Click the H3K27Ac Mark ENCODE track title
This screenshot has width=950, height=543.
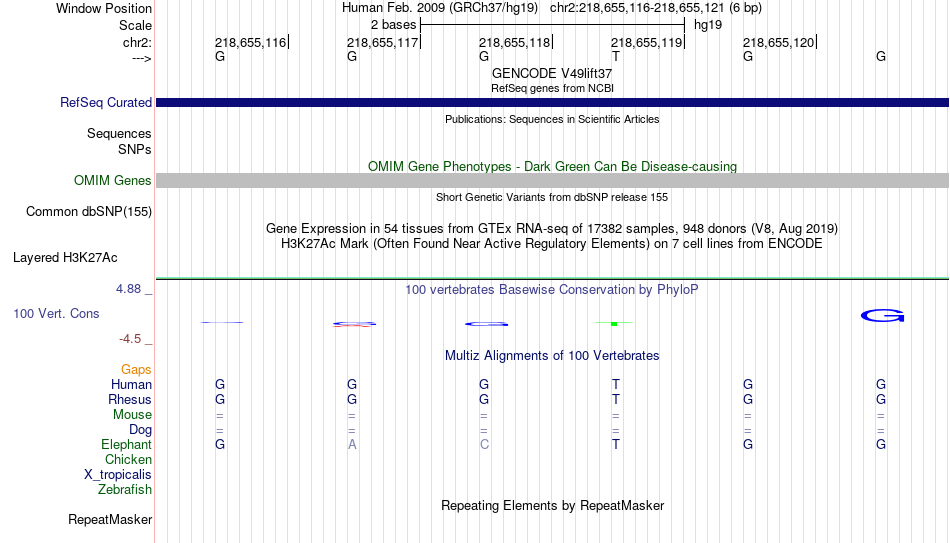pyautogui.click(x=552, y=244)
